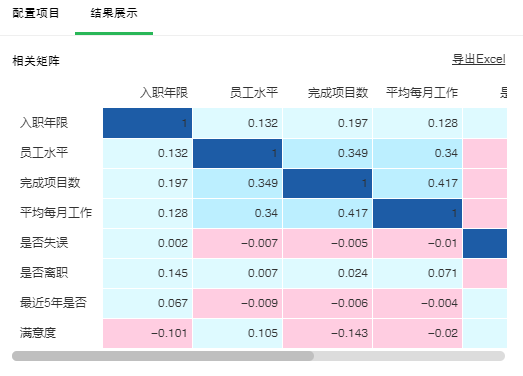Click the 0.417 cell in 完成项目数 row
This screenshot has height=376, width=523.
point(418,183)
